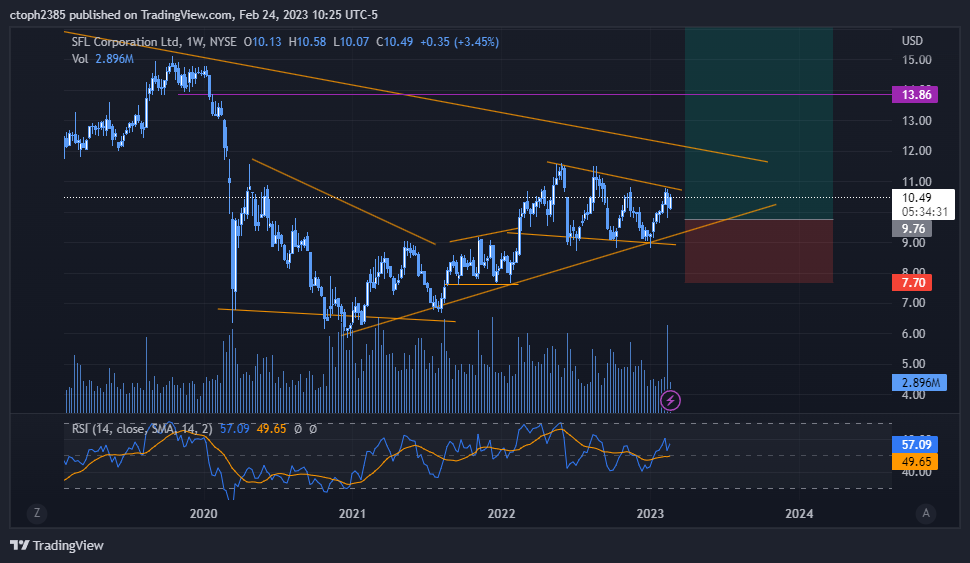Select the 7.70 red stop label

pyautogui.click(x=912, y=283)
